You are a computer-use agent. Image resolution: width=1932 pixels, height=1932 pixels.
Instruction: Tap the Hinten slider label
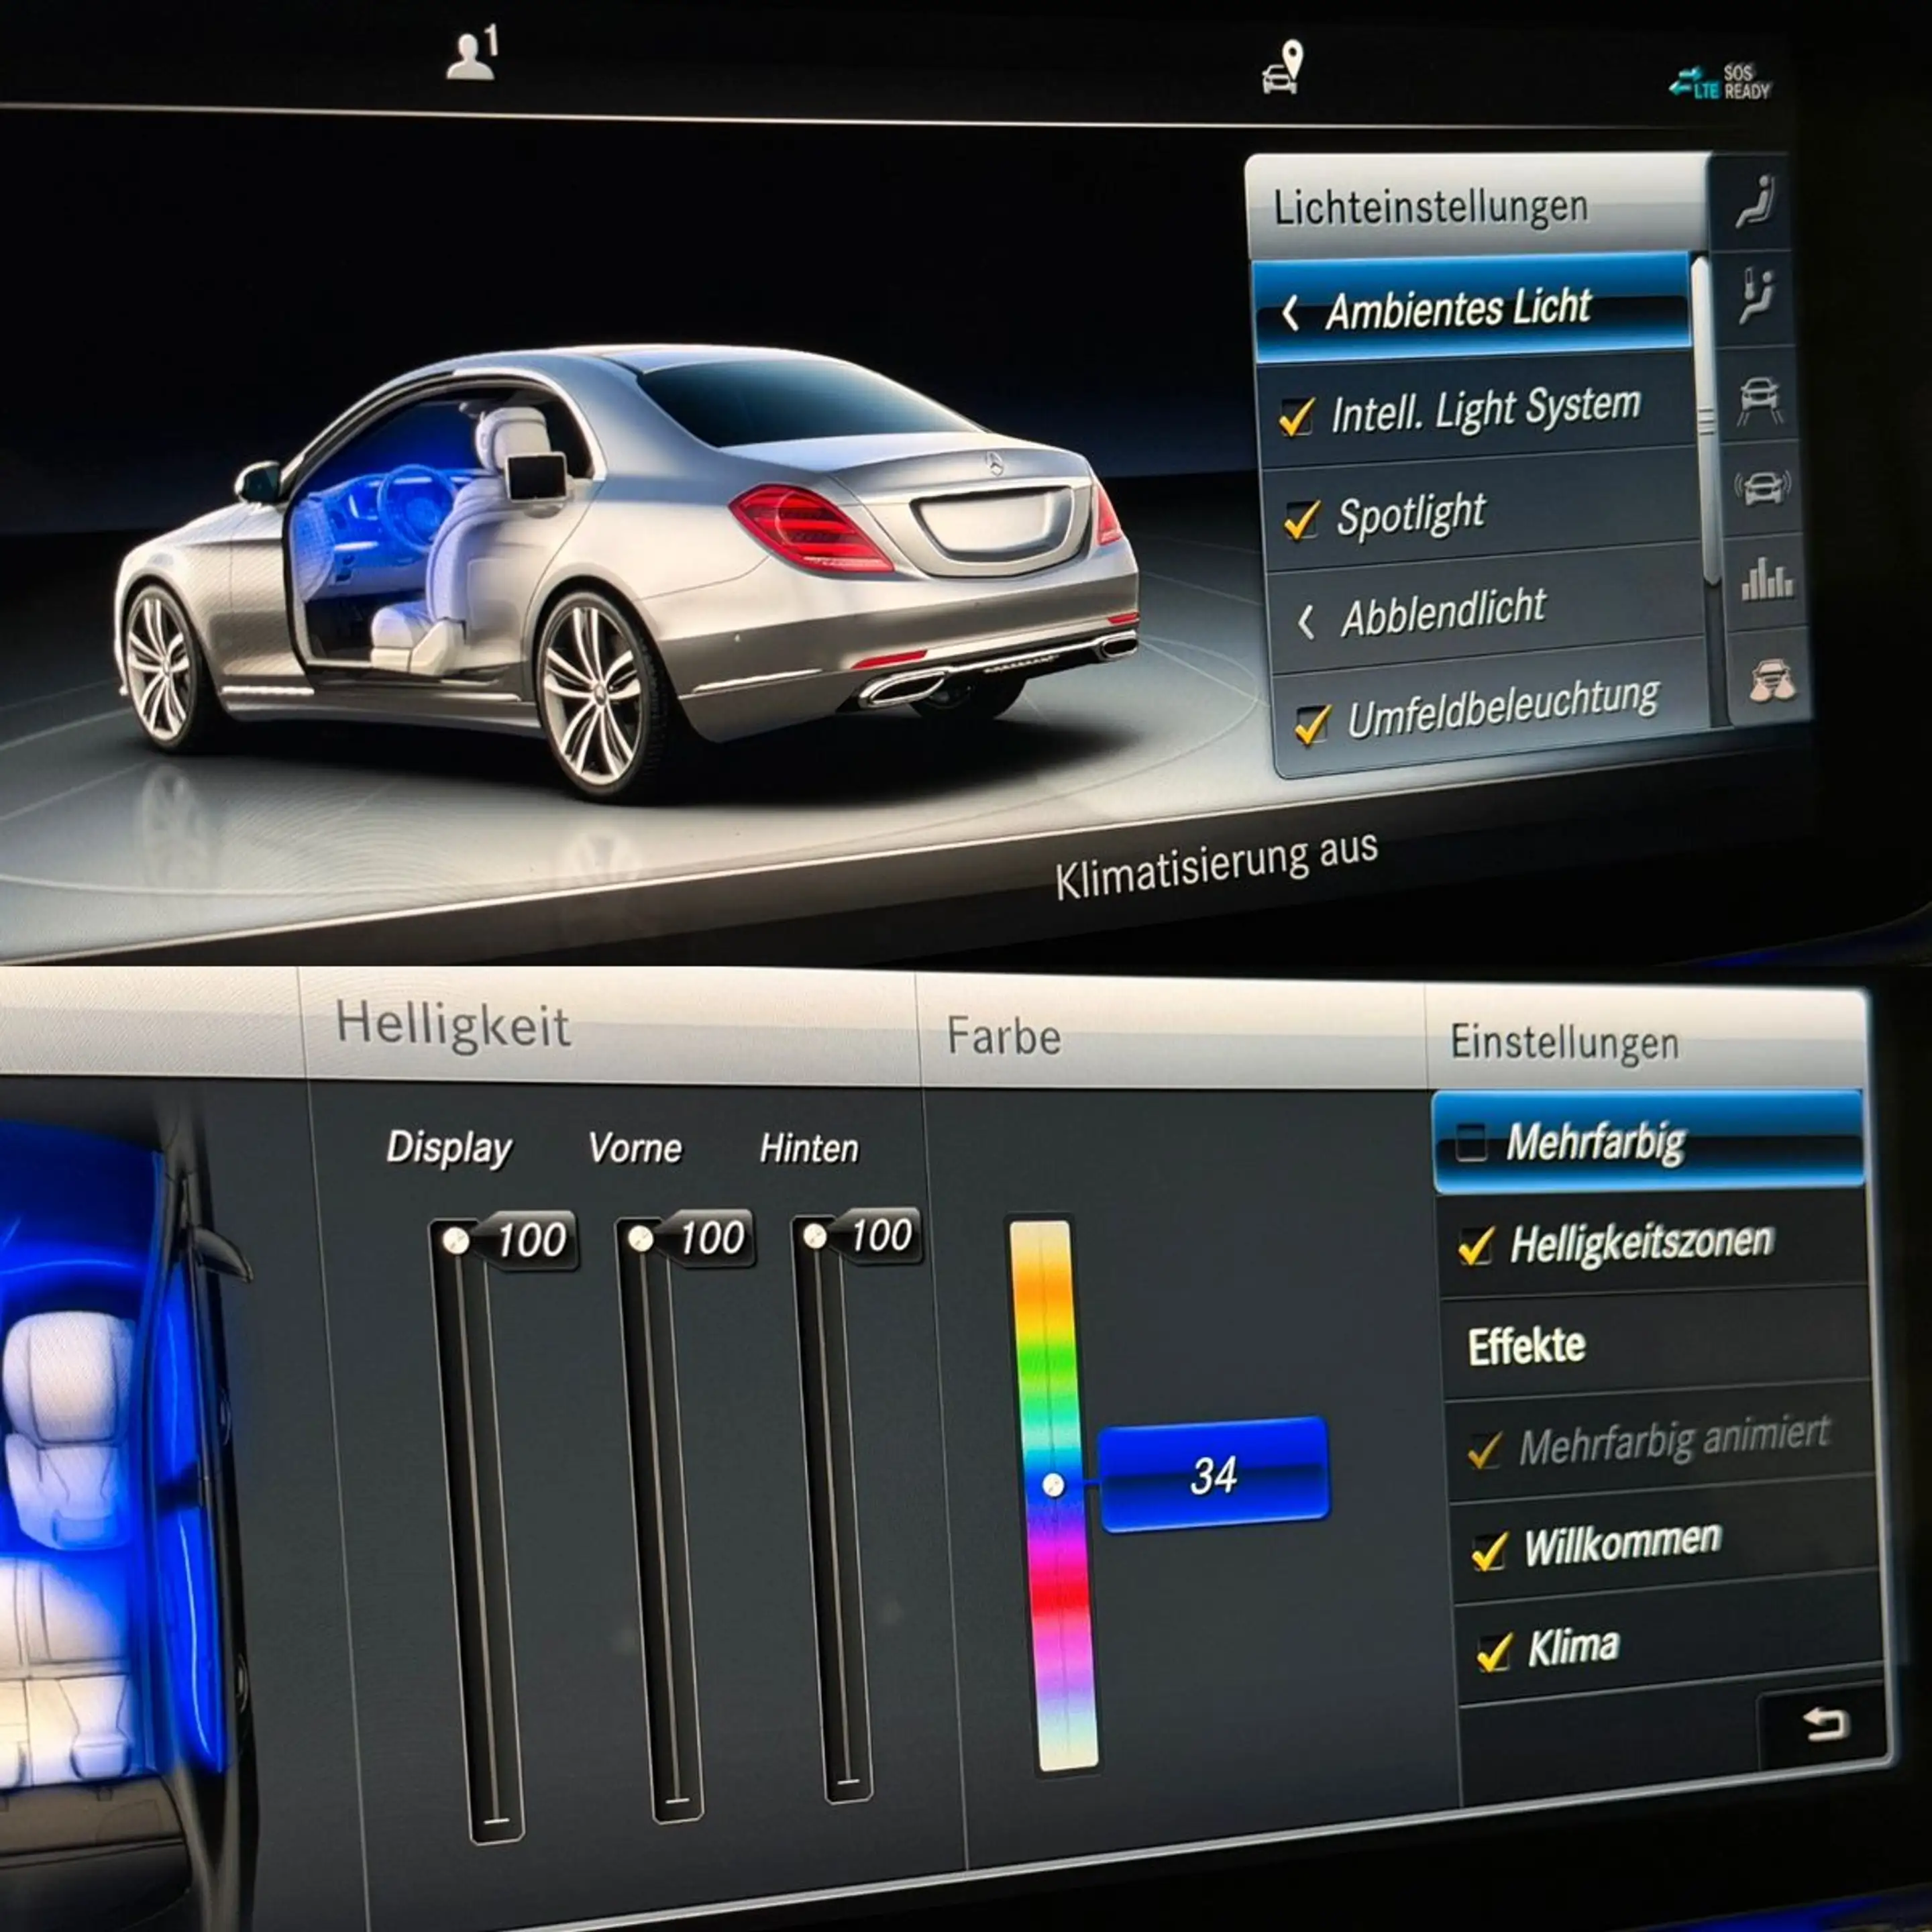[x=809, y=1148]
